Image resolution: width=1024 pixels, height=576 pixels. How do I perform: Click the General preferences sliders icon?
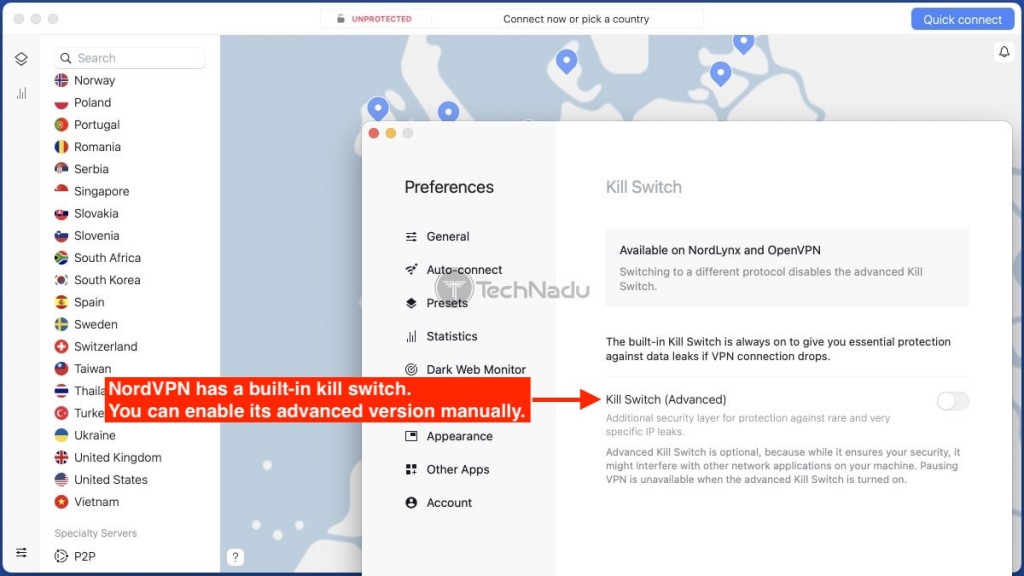411,236
